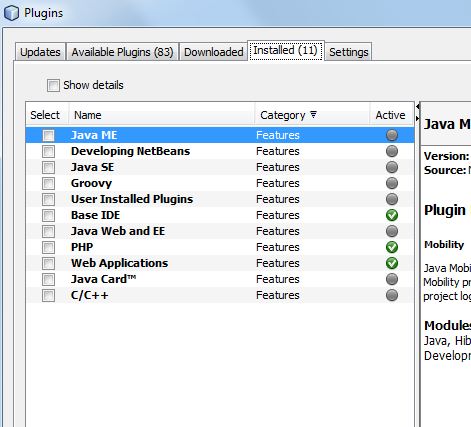Click inactive status icon for Java SE
This screenshot has width=471, height=427.
[x=392, y=167]
